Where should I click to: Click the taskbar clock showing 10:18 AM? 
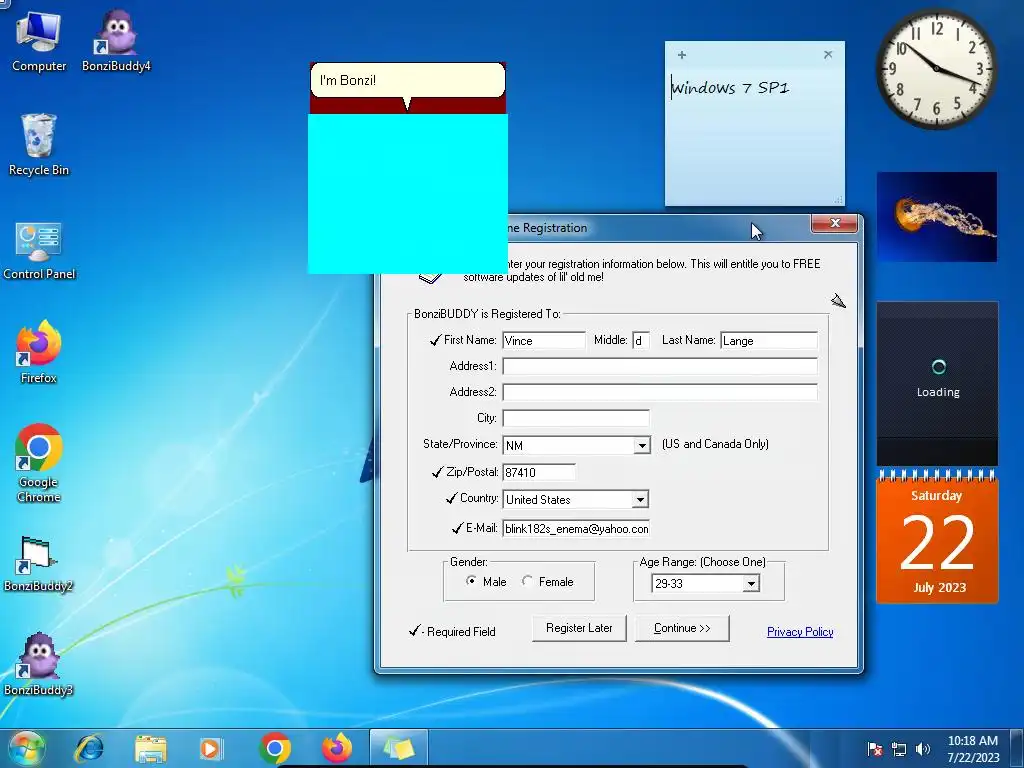click(x=973, y=749)
